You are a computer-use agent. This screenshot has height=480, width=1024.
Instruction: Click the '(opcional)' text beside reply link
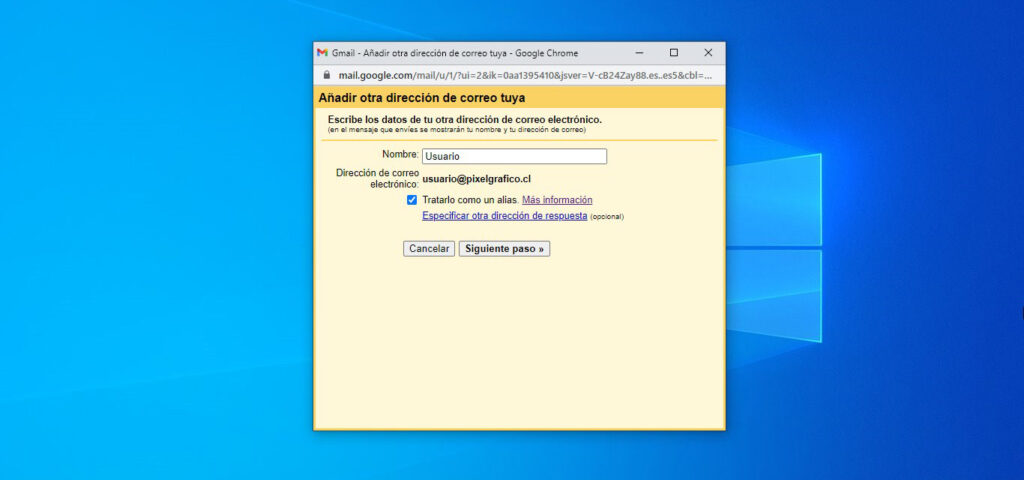point(607,217)
